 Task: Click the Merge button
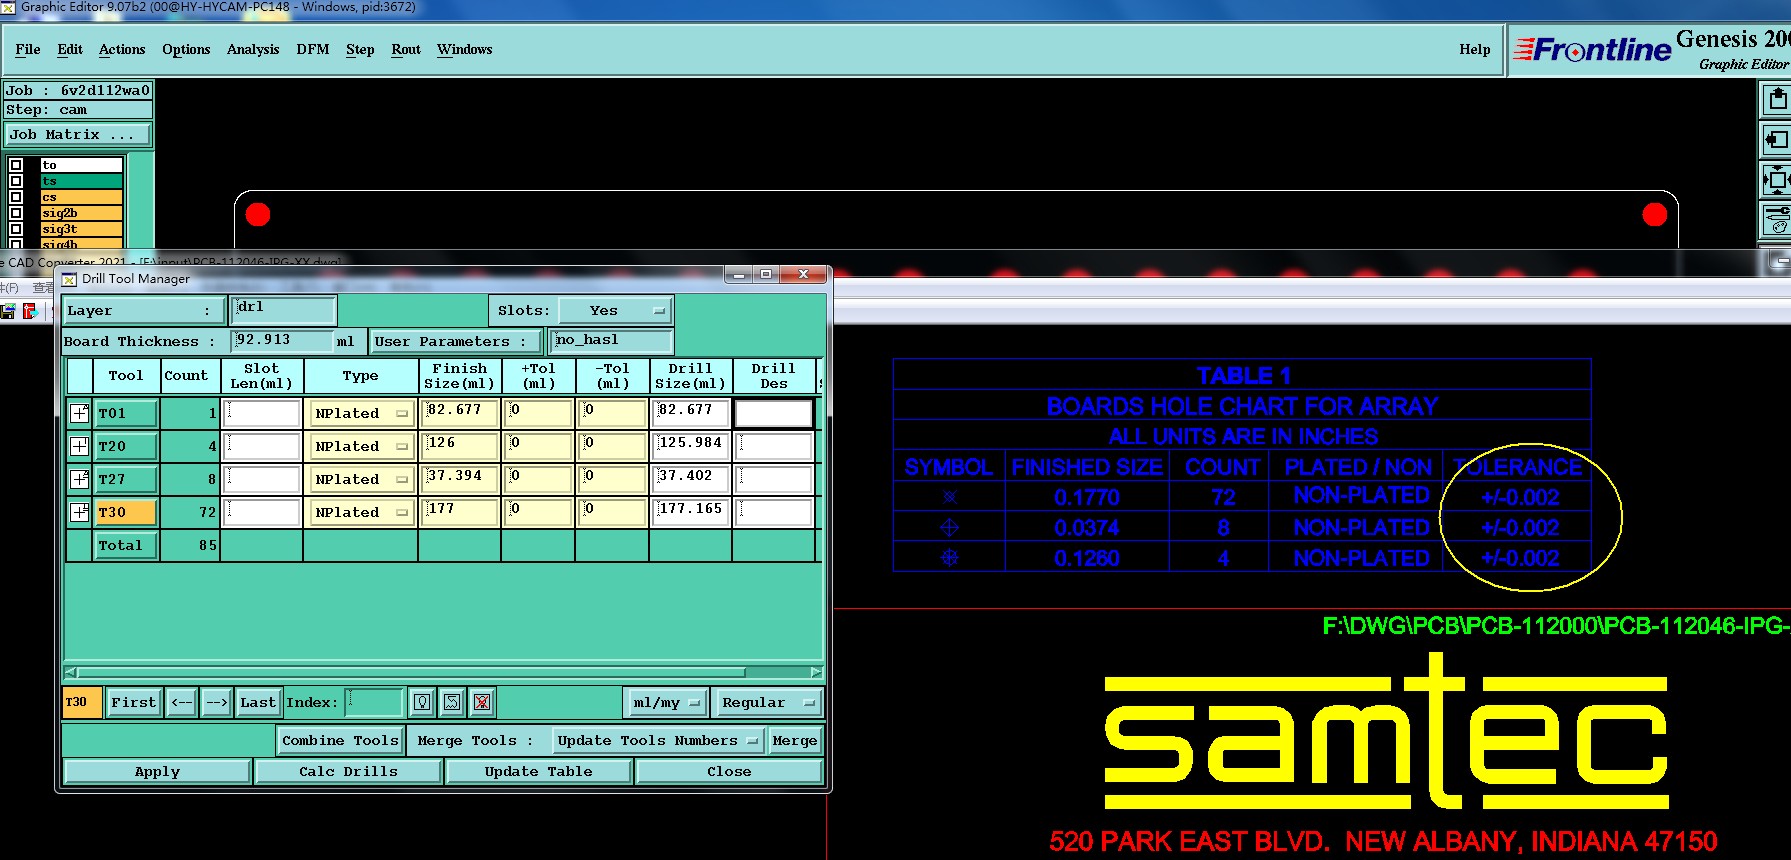795,741
